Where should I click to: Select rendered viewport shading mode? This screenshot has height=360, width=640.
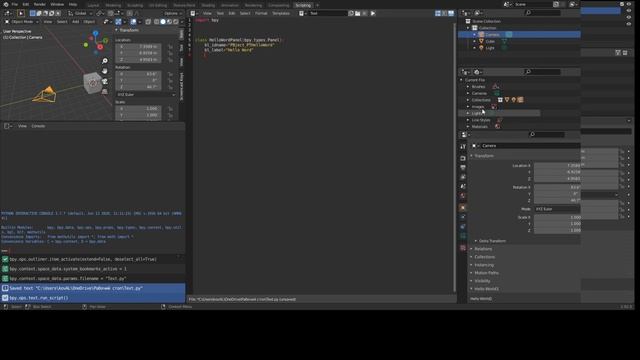[x=176, y=22]
